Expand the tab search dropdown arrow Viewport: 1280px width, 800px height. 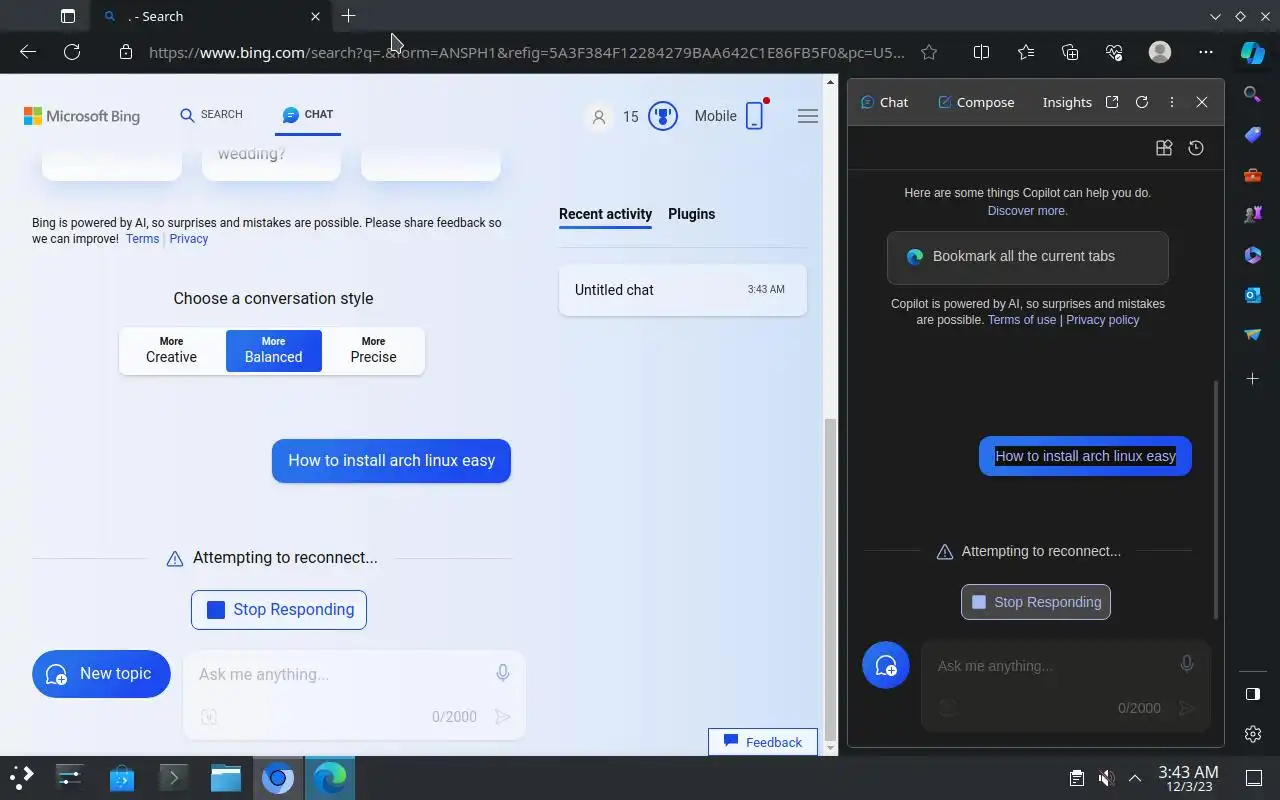(x=1215, y=16)
